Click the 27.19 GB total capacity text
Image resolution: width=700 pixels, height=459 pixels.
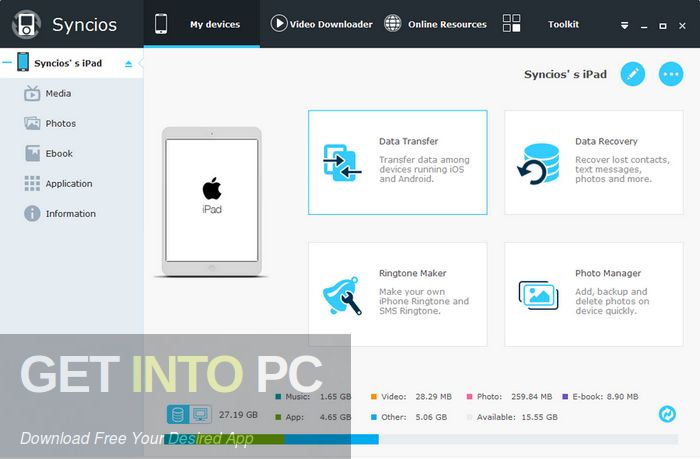point(238,415)
